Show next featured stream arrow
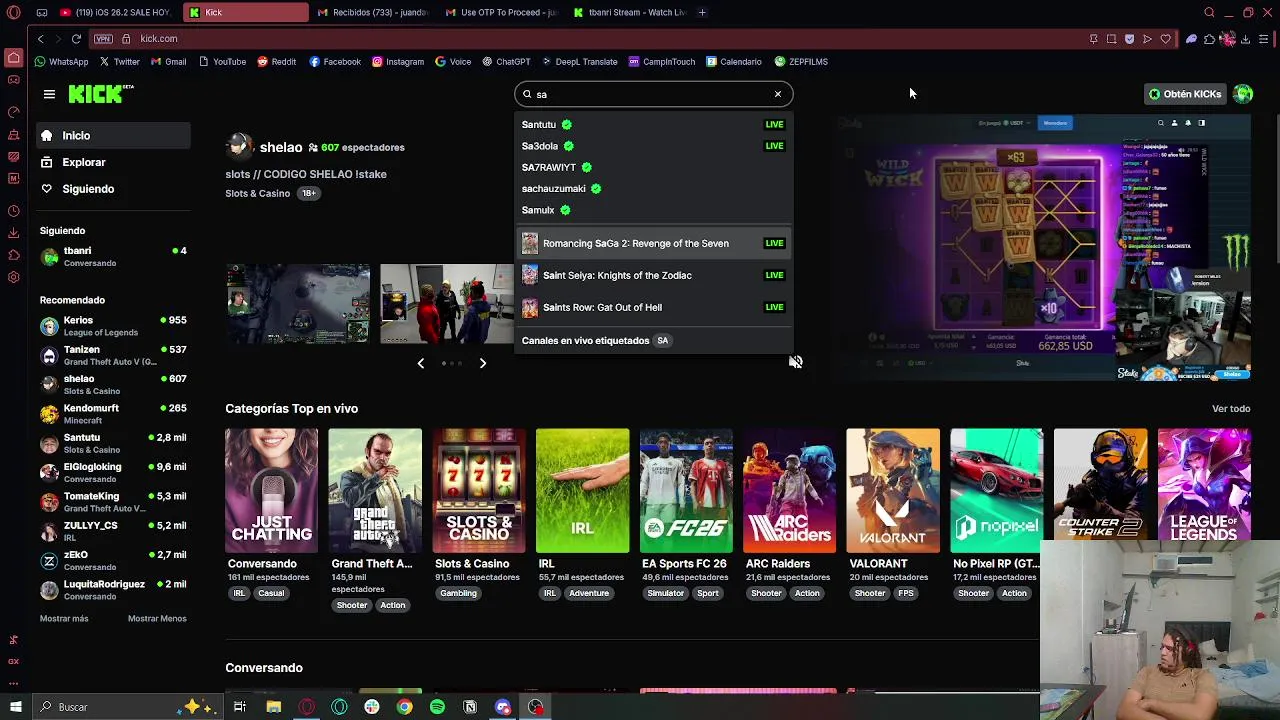 [x=483, y=363]
